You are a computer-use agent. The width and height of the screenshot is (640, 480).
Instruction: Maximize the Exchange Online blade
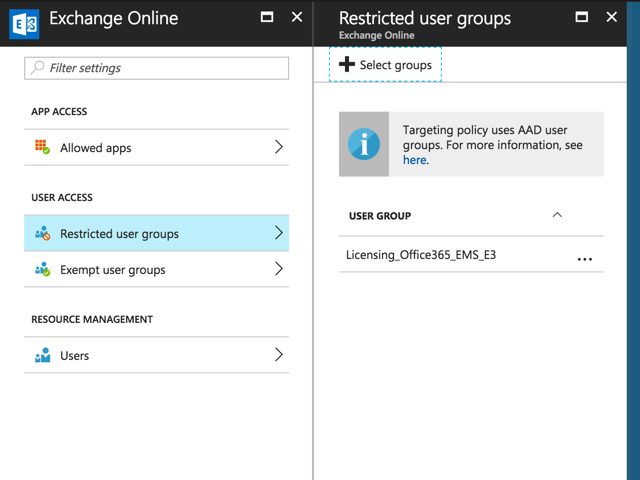[x=267, y=17]
